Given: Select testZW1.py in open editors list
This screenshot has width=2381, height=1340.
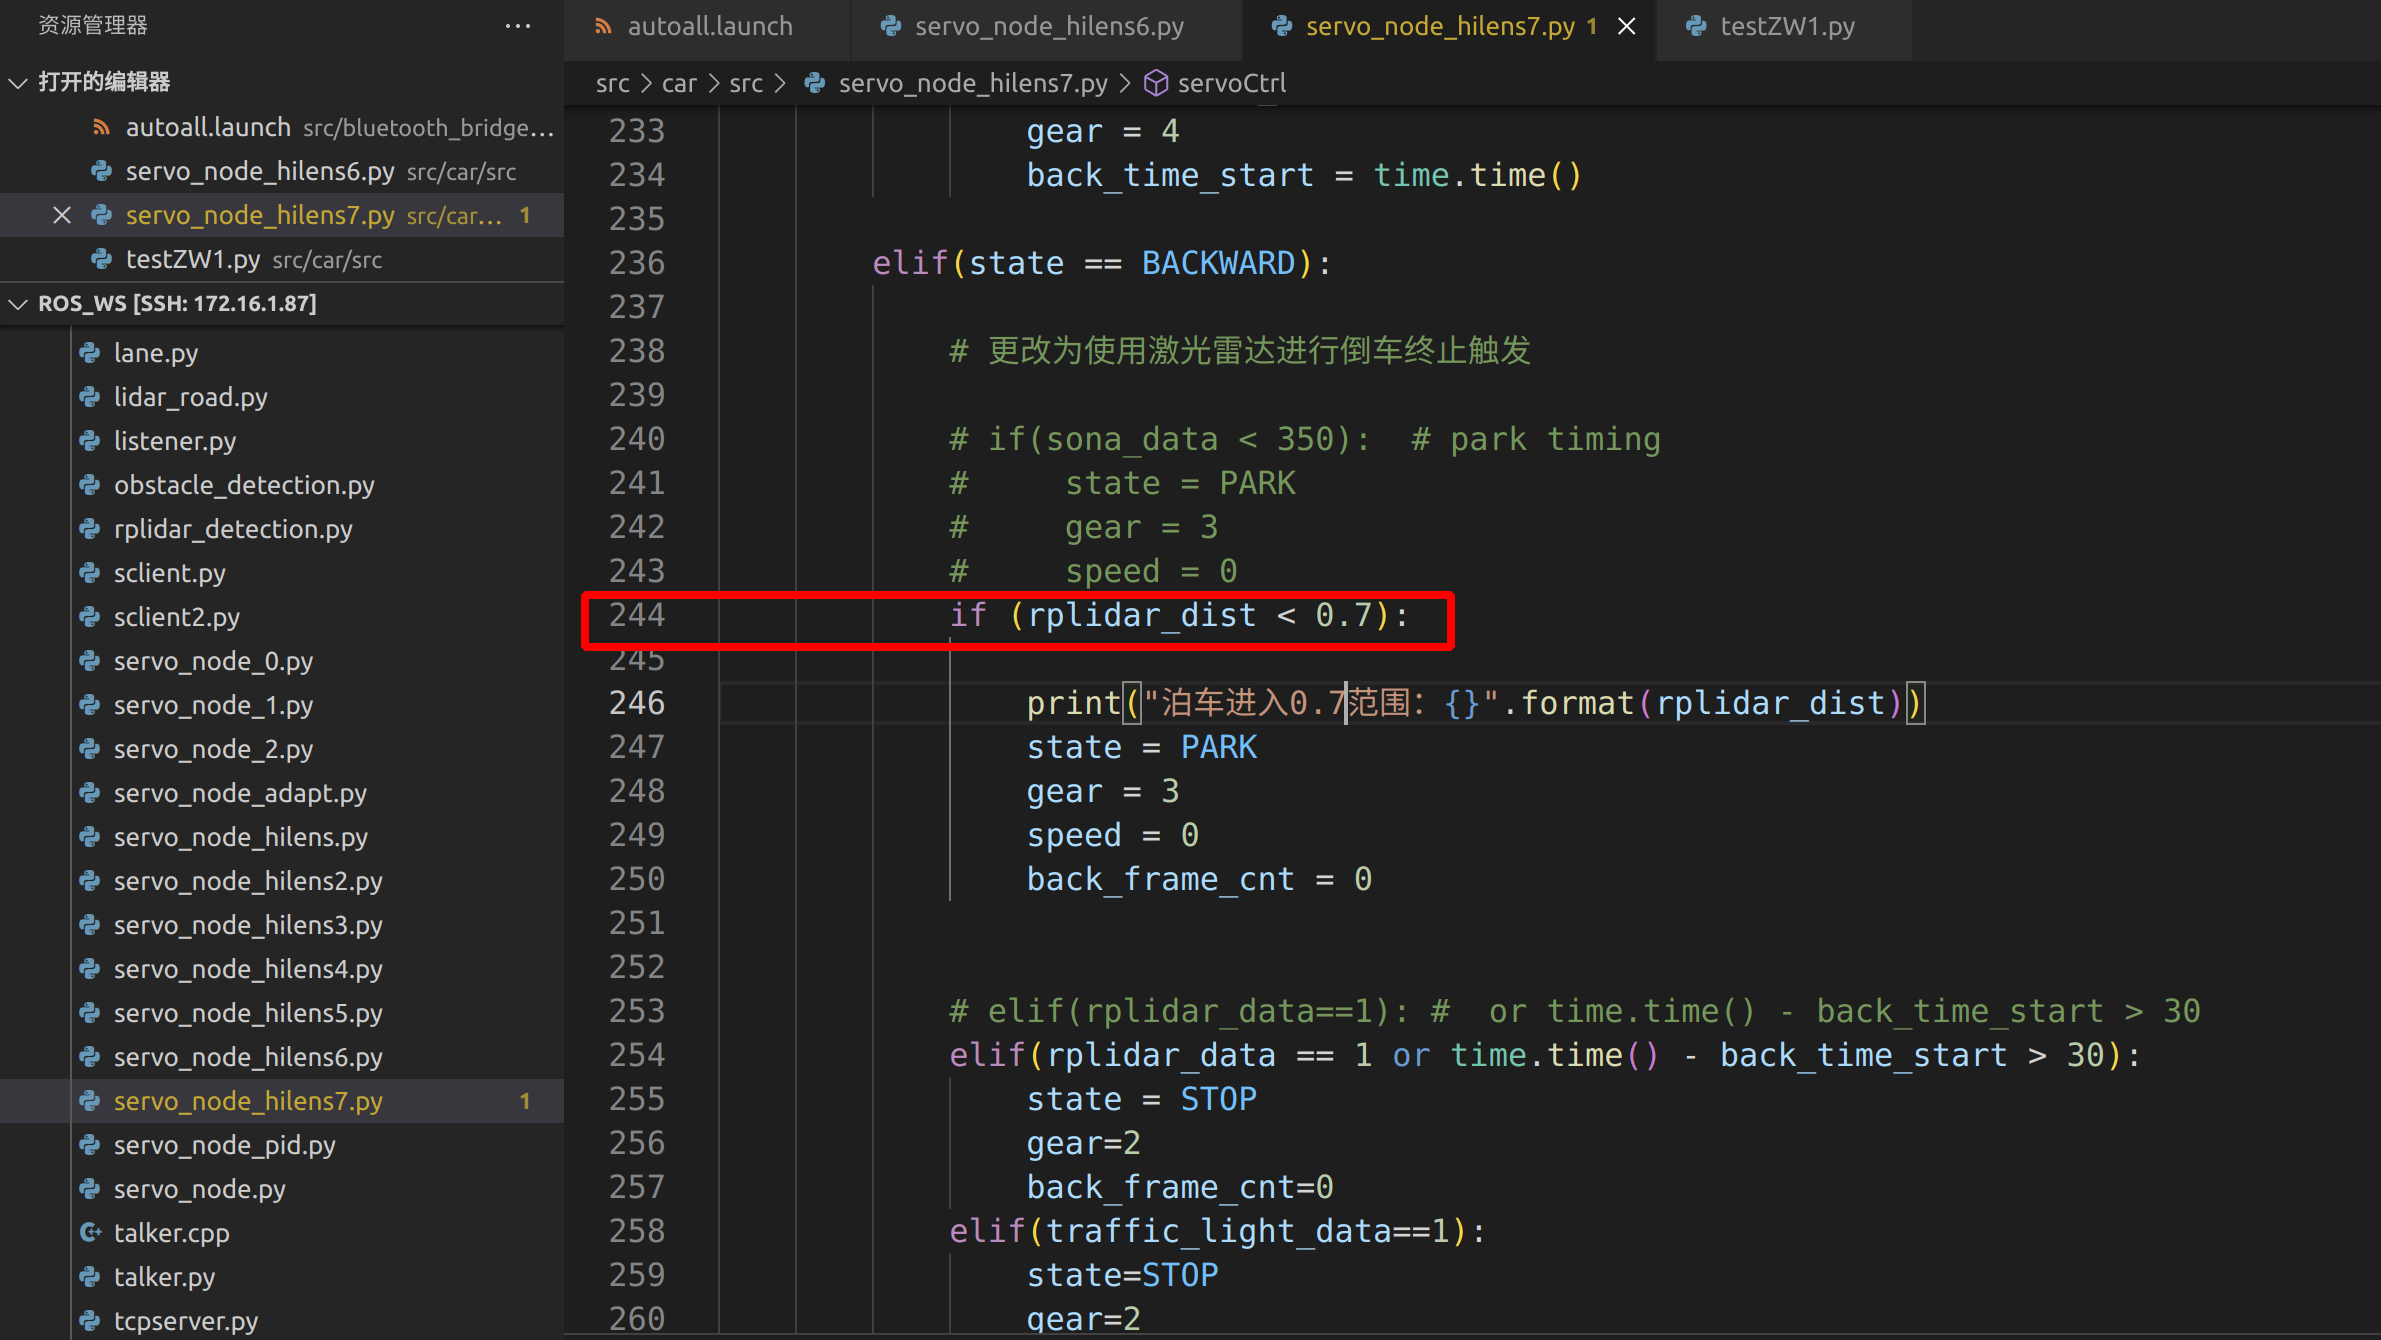Looking at the screenshot, I should [192, 259].
